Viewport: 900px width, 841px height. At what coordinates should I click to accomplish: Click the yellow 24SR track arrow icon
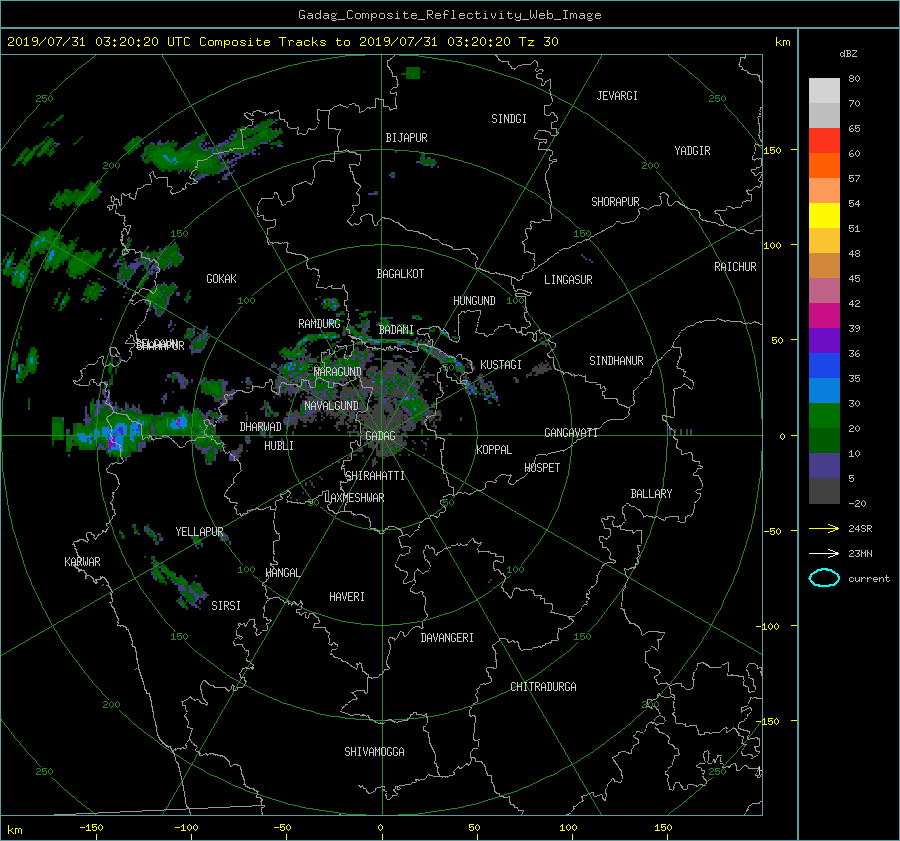pos(824,528)
